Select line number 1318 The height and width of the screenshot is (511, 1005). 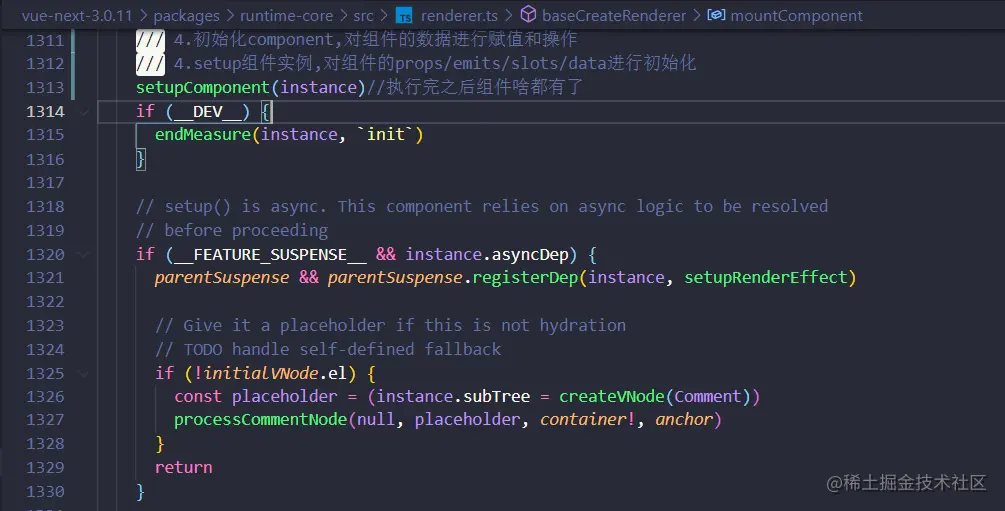point(45,206)
